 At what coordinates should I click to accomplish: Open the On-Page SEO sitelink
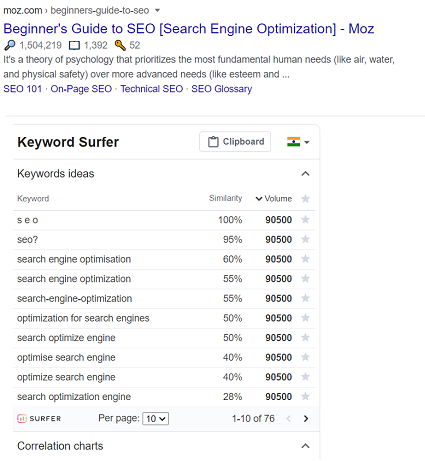(81, 89)
